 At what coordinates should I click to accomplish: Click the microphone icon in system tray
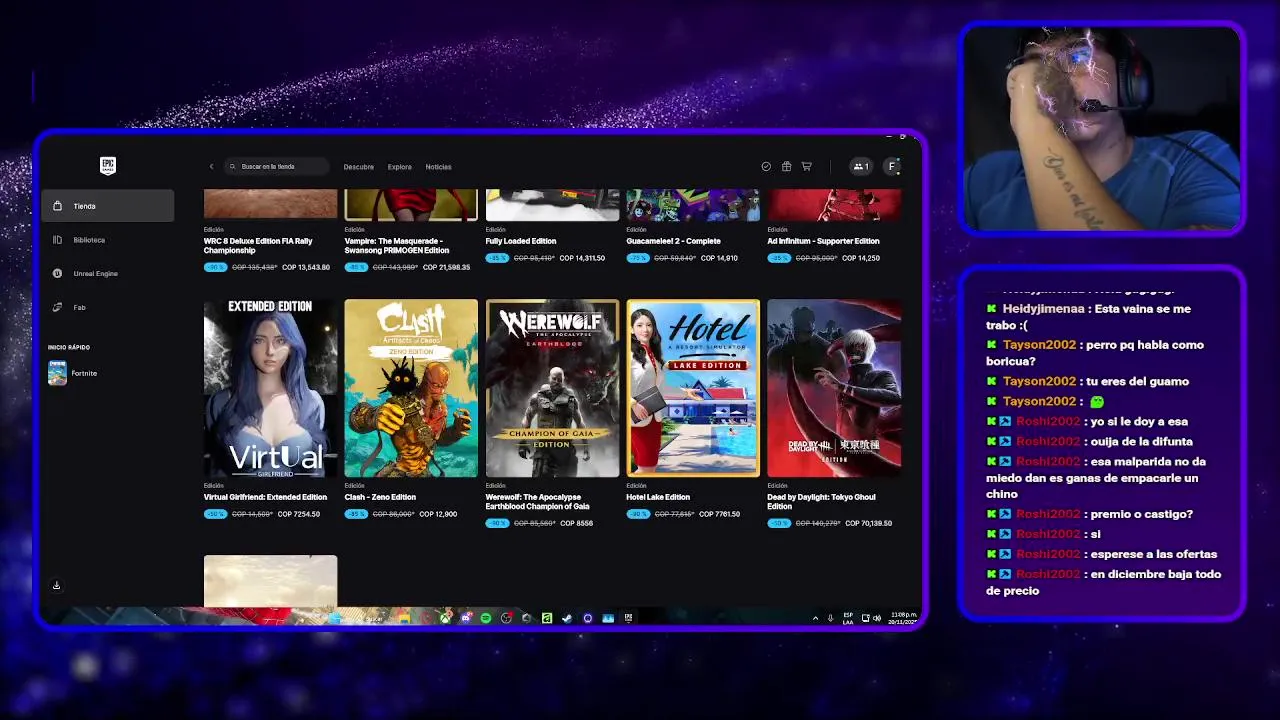pos(830,618)
